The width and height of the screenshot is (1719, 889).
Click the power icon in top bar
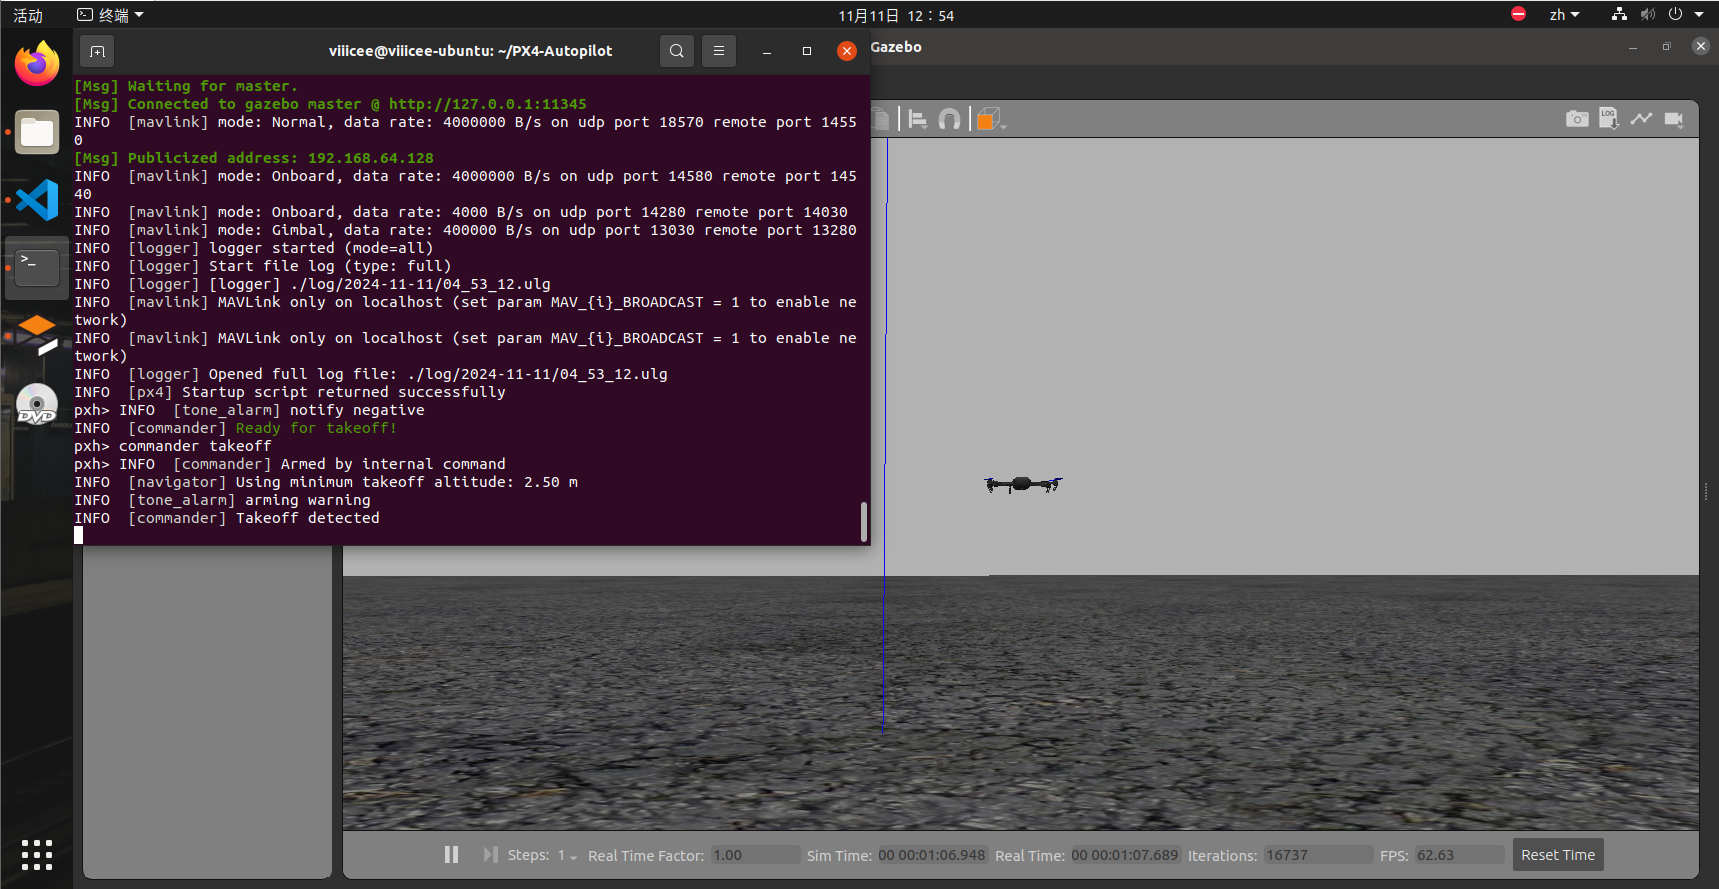pyautogui.click(x=1676, y=14)
